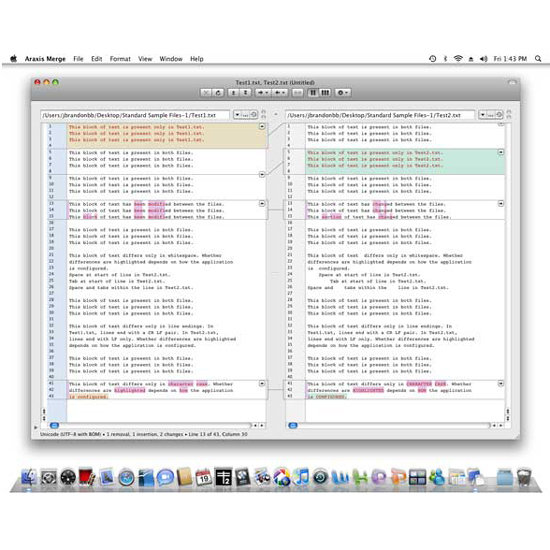The width and height of the screenshot is (550, 550).
Task: Open recent-files dropdown for Test1.txt path
Action: pos(237,115)
